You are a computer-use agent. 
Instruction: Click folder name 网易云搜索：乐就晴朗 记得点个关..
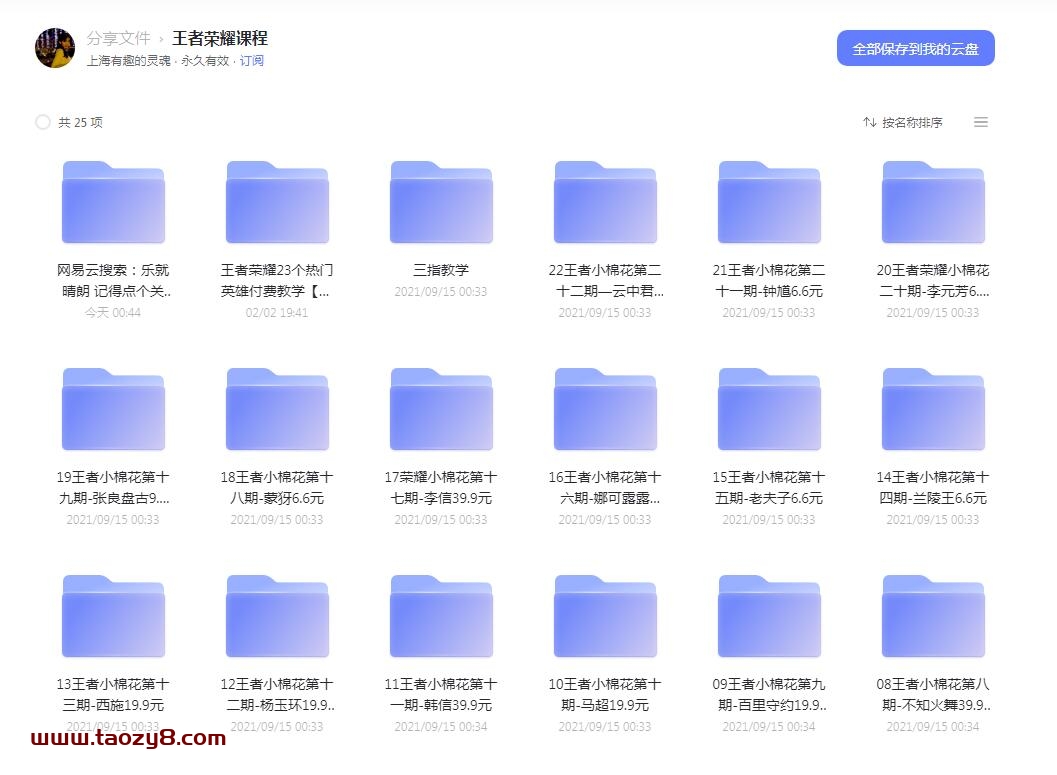[x=113, y=280]
